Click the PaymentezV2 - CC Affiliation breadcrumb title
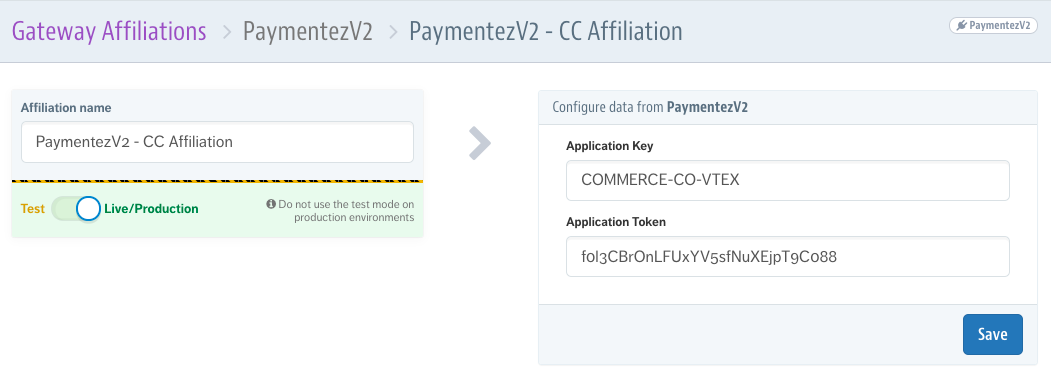 click(x=546, y=32)
